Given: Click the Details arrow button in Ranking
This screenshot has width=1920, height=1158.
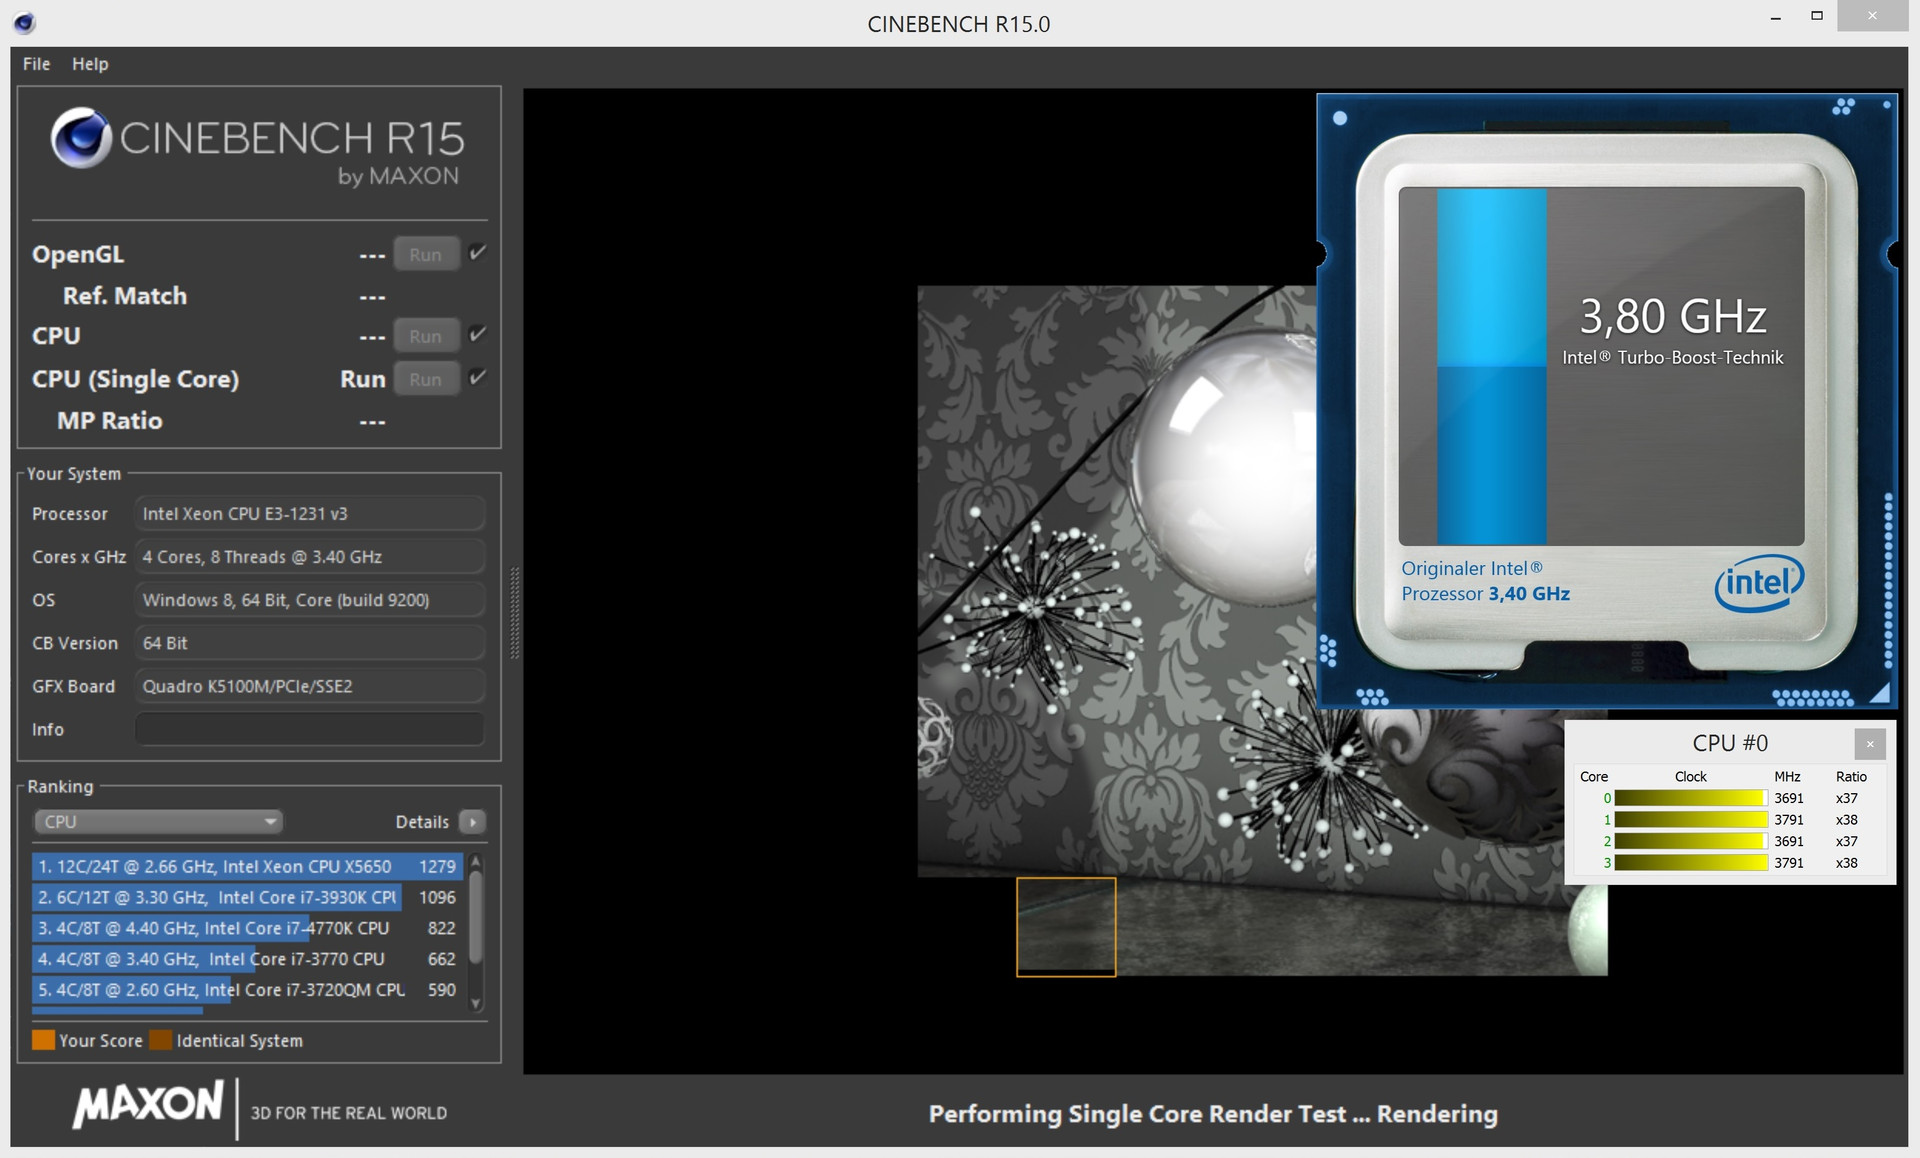Looking at the screenshot, I should coord(473,821).
